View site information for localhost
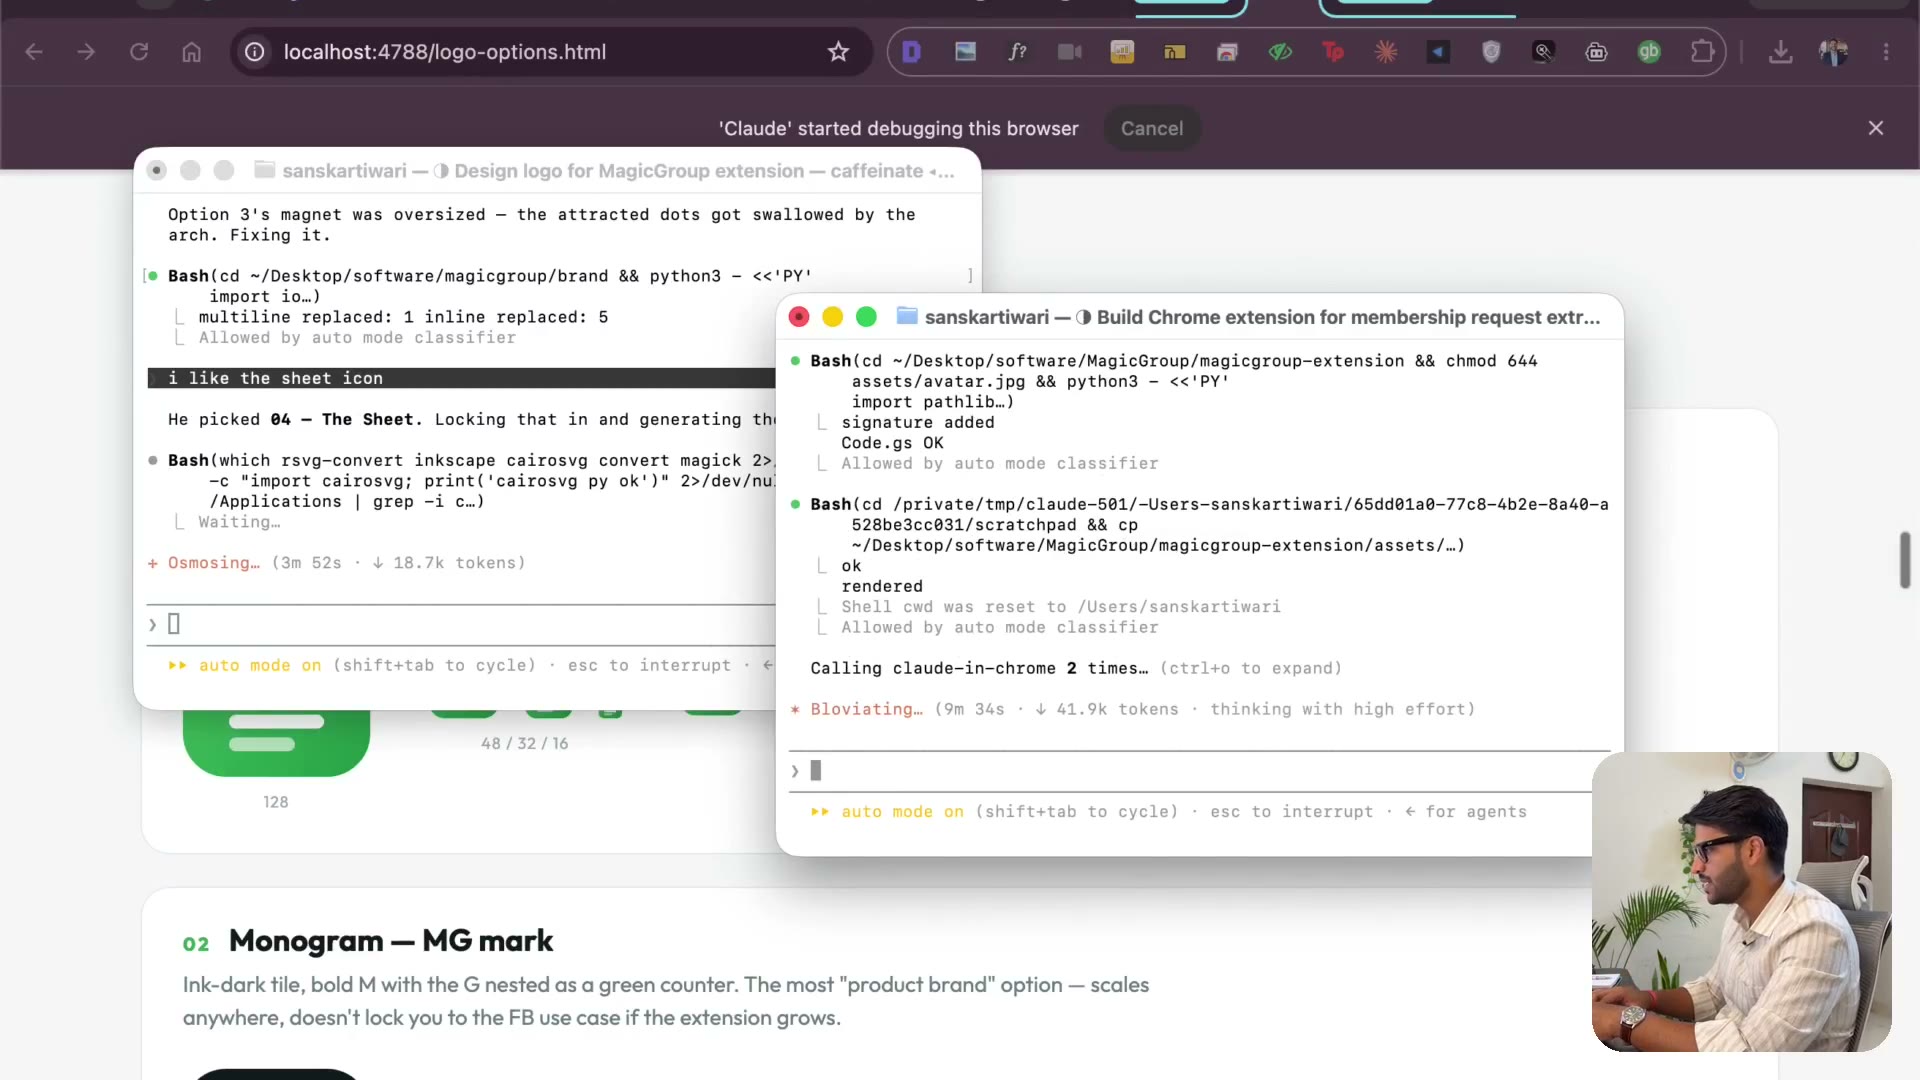 tap(255, 52)
